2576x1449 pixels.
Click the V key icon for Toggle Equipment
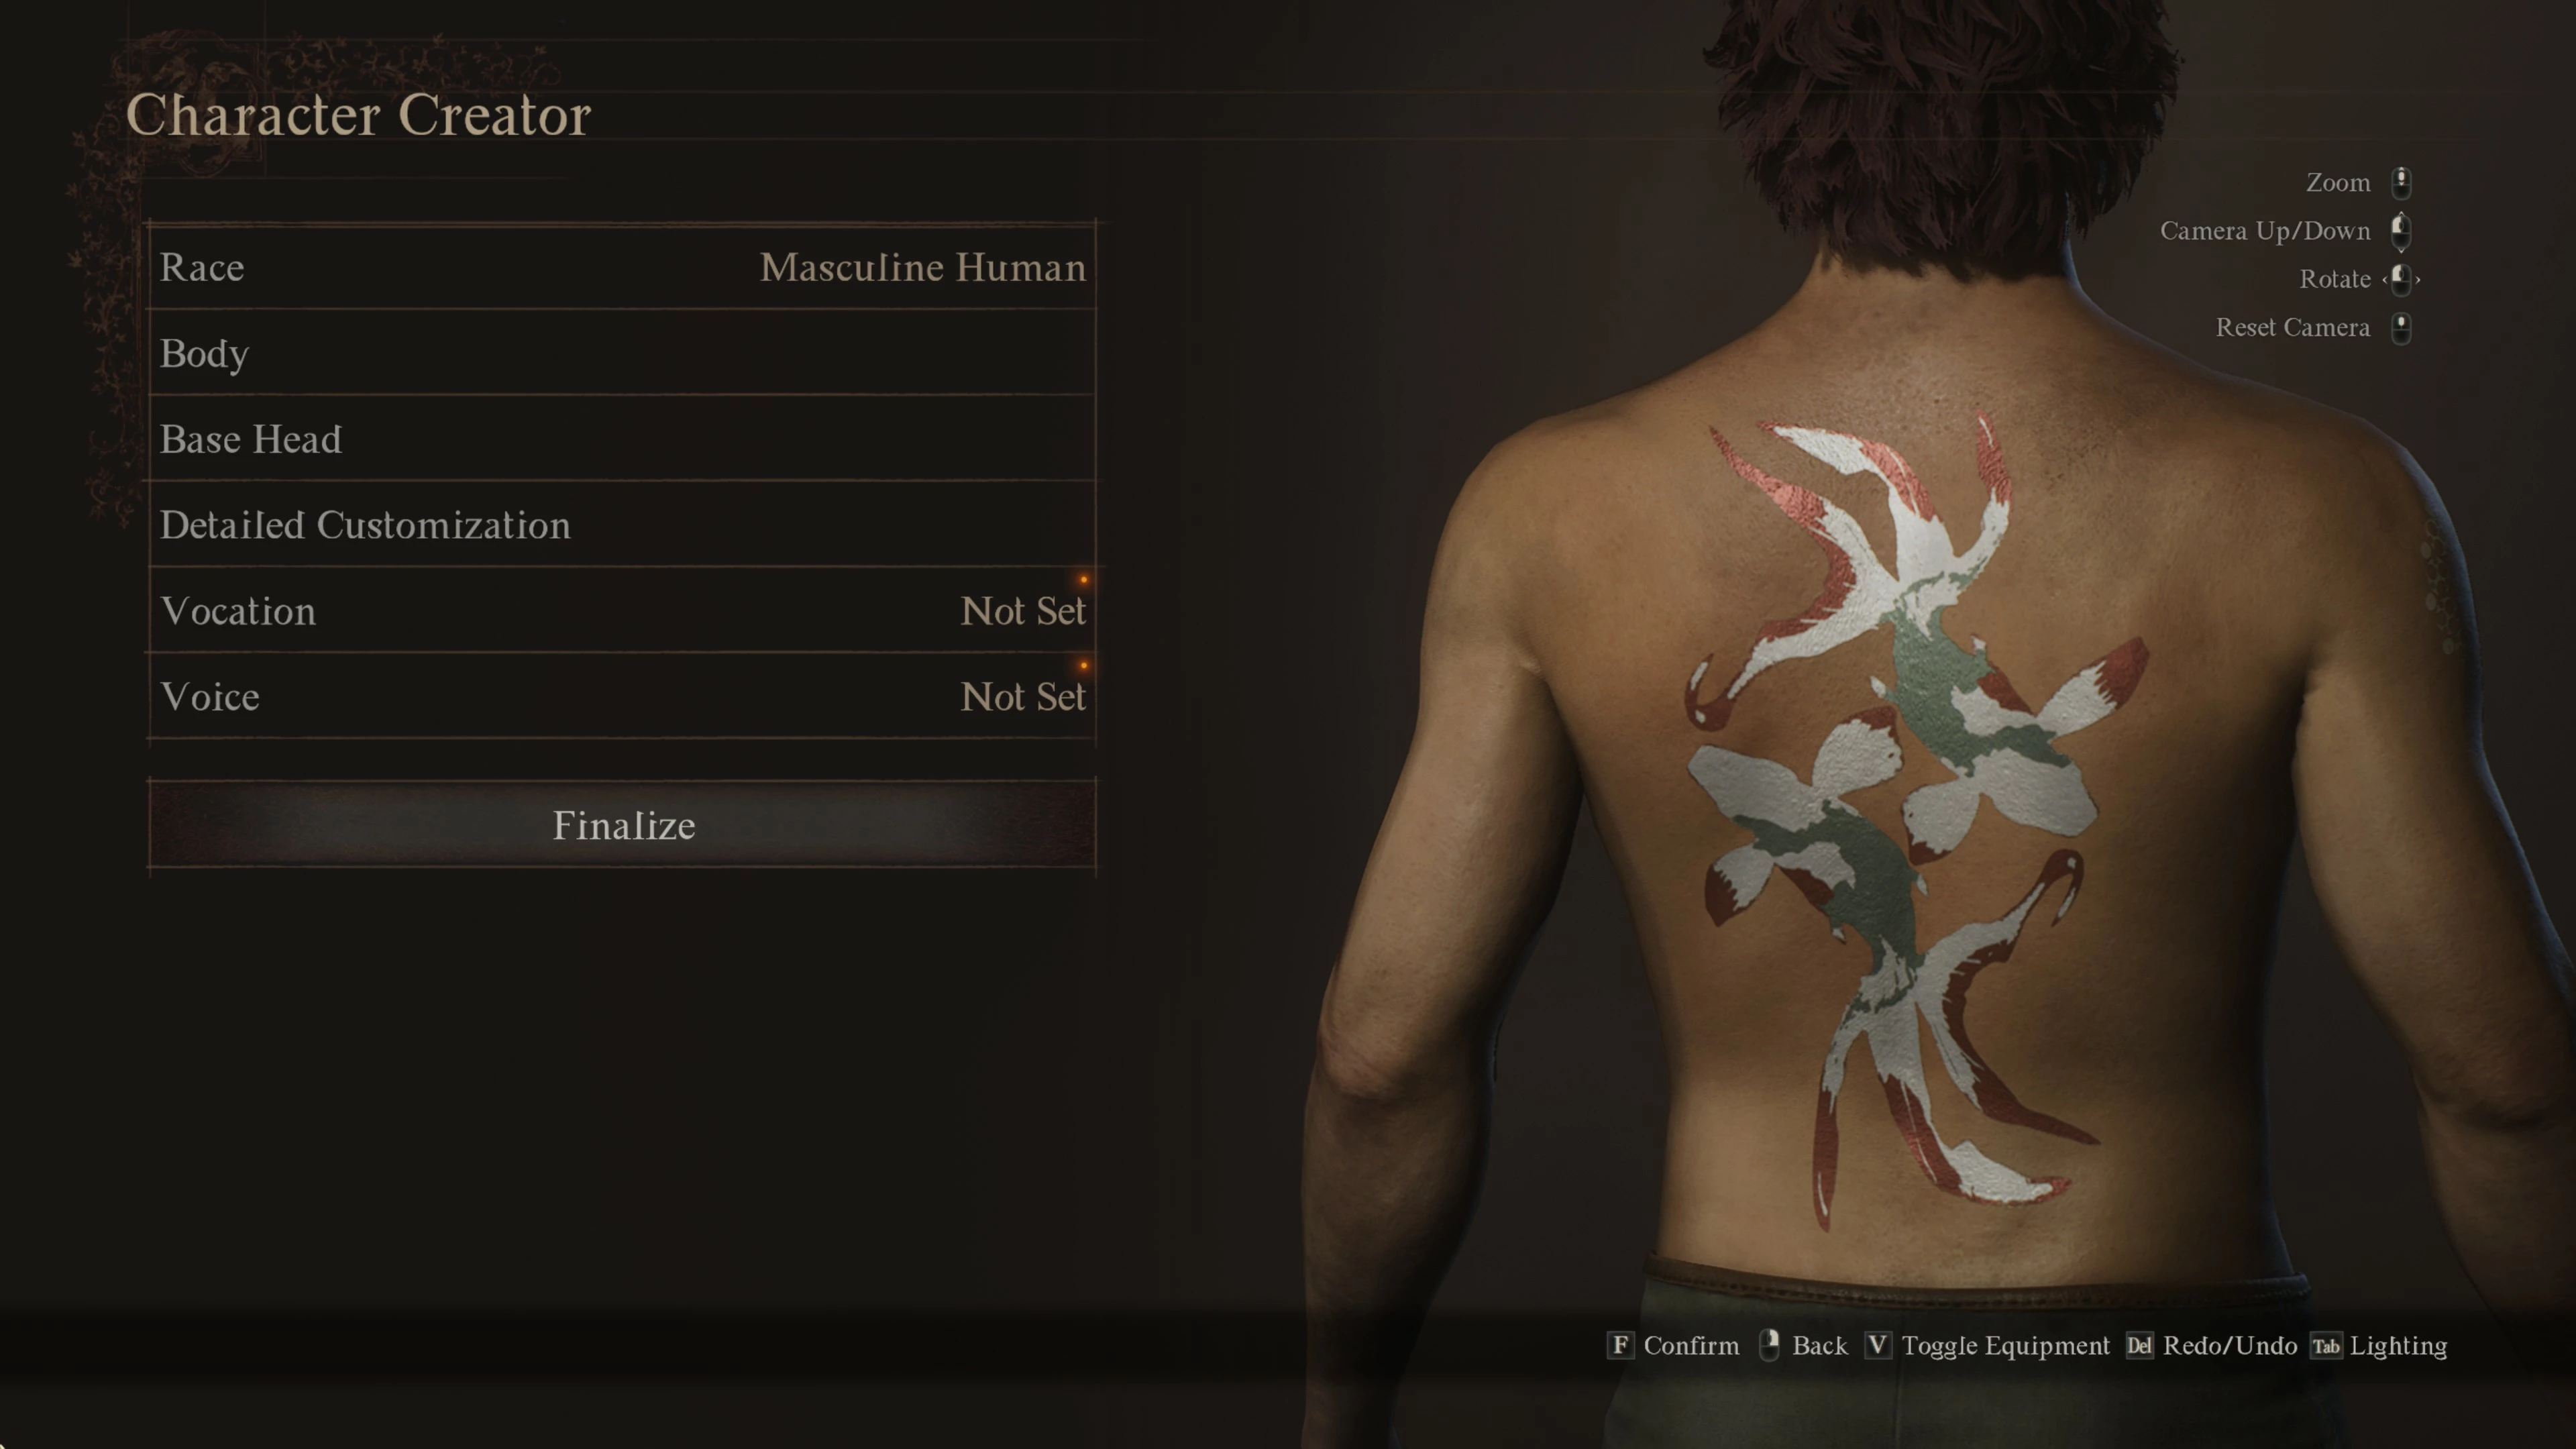pos(1878,1345)
